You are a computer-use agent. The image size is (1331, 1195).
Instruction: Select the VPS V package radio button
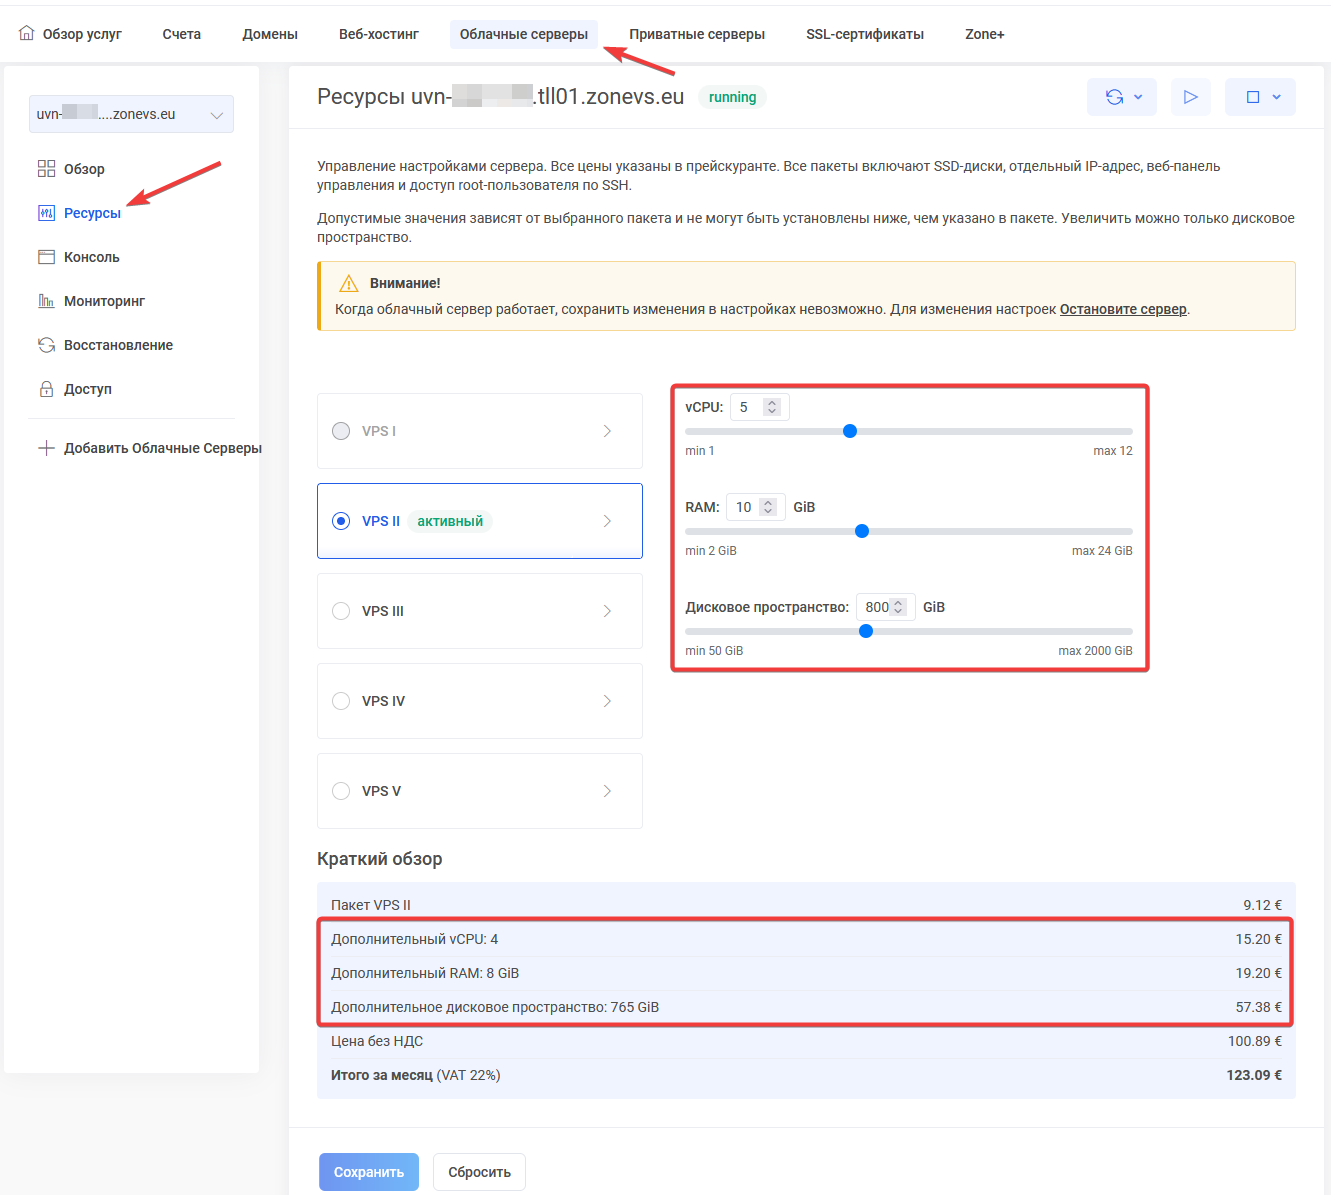coord(341,791)
